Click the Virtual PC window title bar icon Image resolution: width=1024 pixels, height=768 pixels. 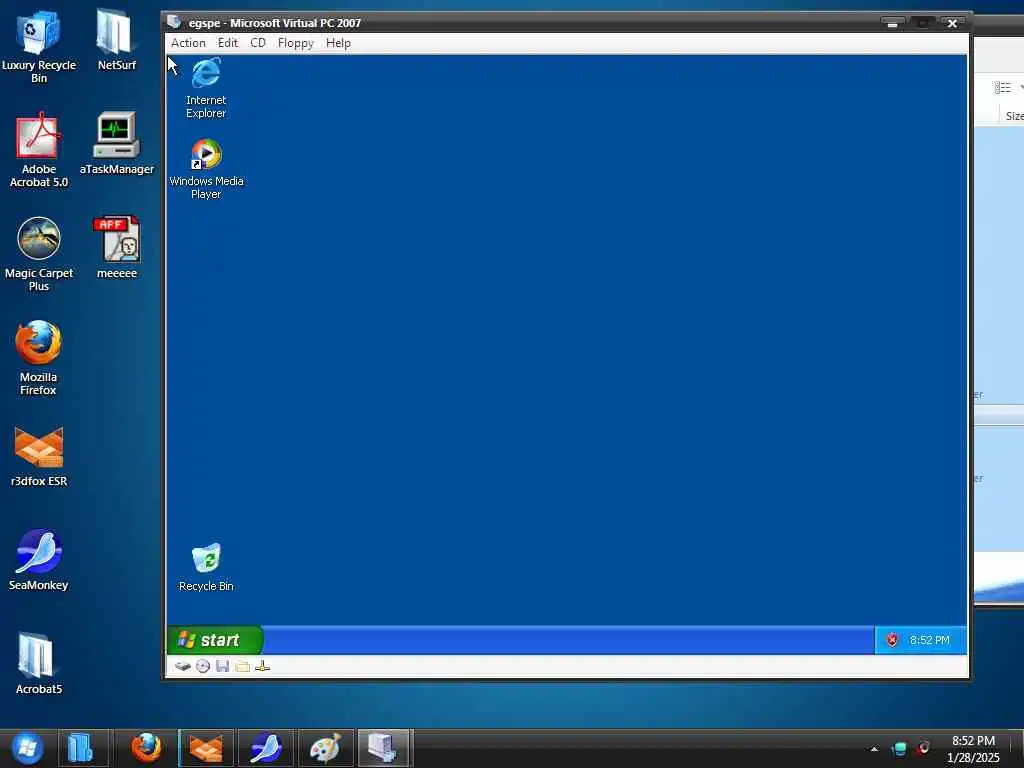click(x=174, y=22)
